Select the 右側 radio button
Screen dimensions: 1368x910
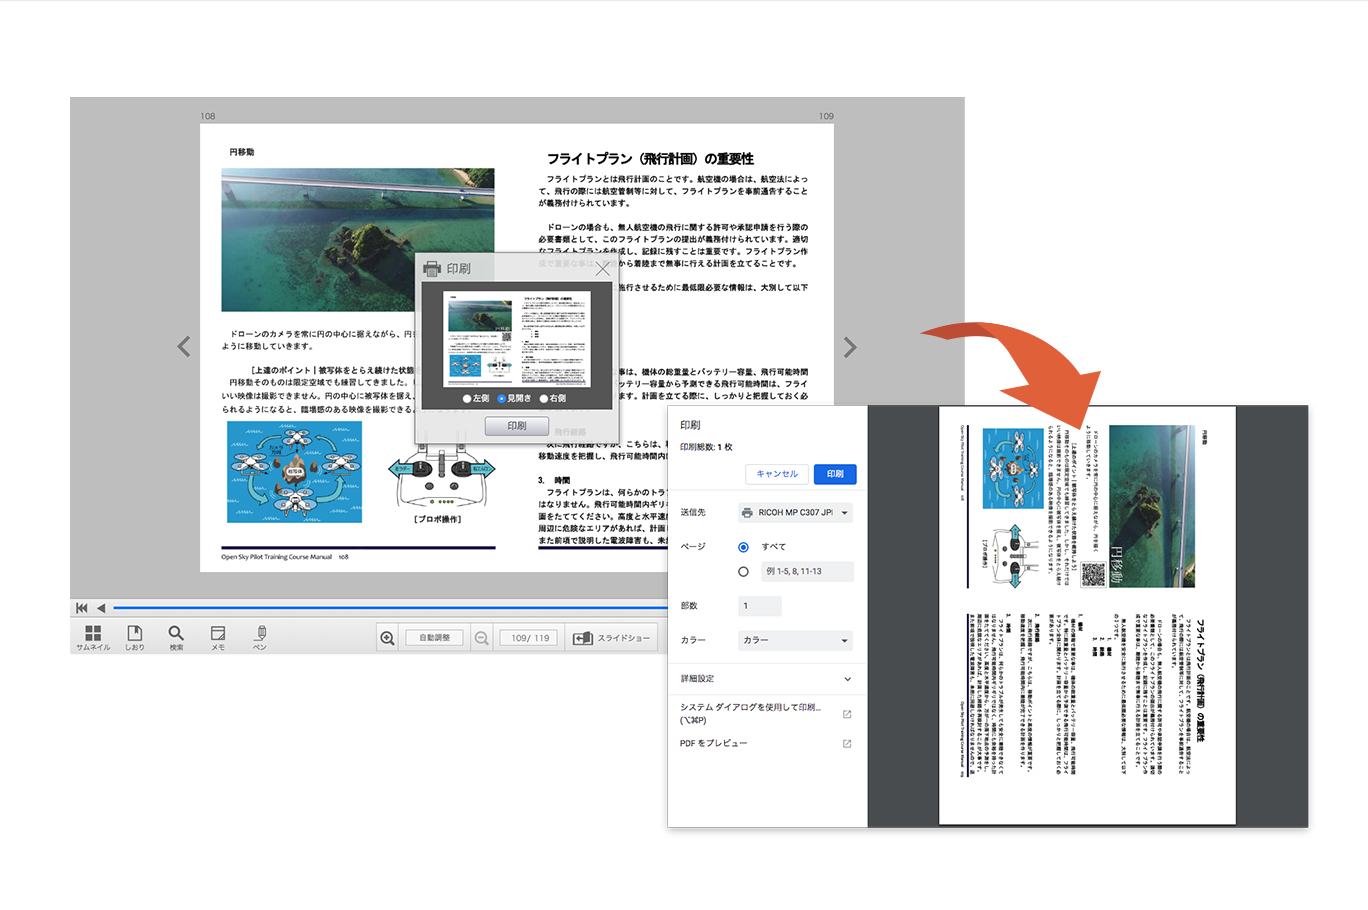[544, 398]
